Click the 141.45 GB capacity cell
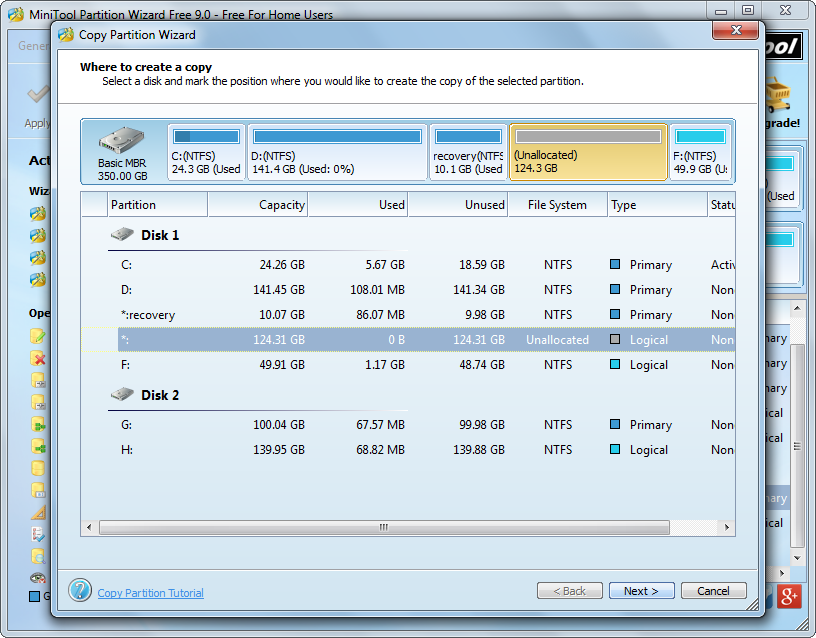 coord(279,290)
